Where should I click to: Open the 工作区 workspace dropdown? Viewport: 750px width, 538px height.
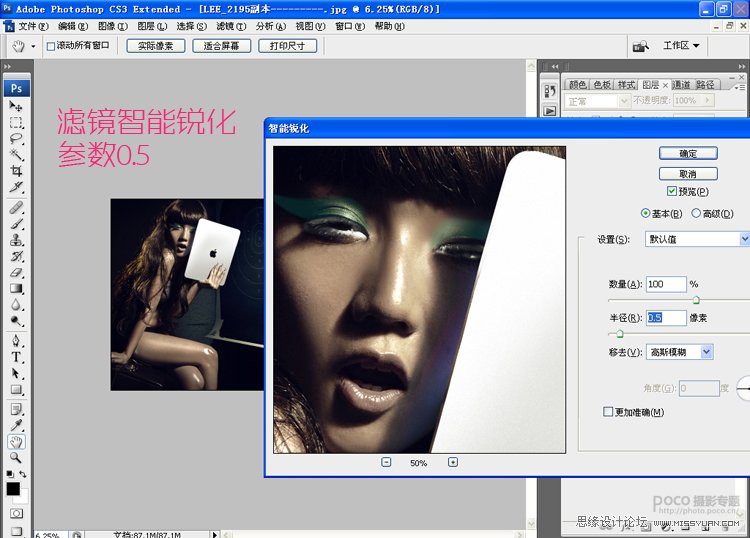pos(681,45)
